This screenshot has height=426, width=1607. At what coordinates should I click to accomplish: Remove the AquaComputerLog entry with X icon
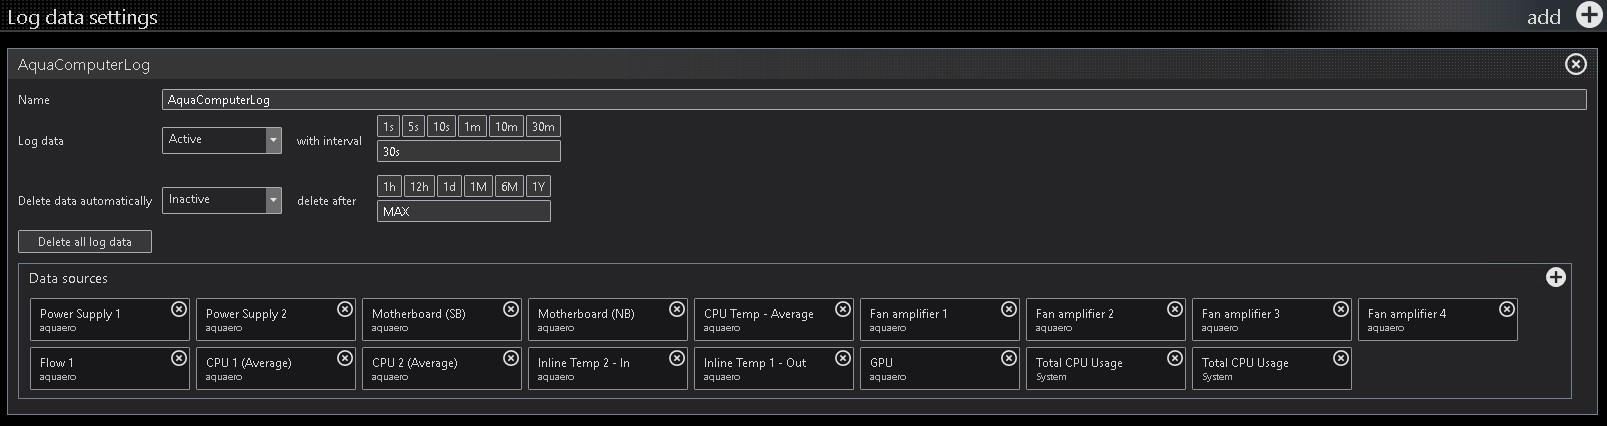[1575, 64]
